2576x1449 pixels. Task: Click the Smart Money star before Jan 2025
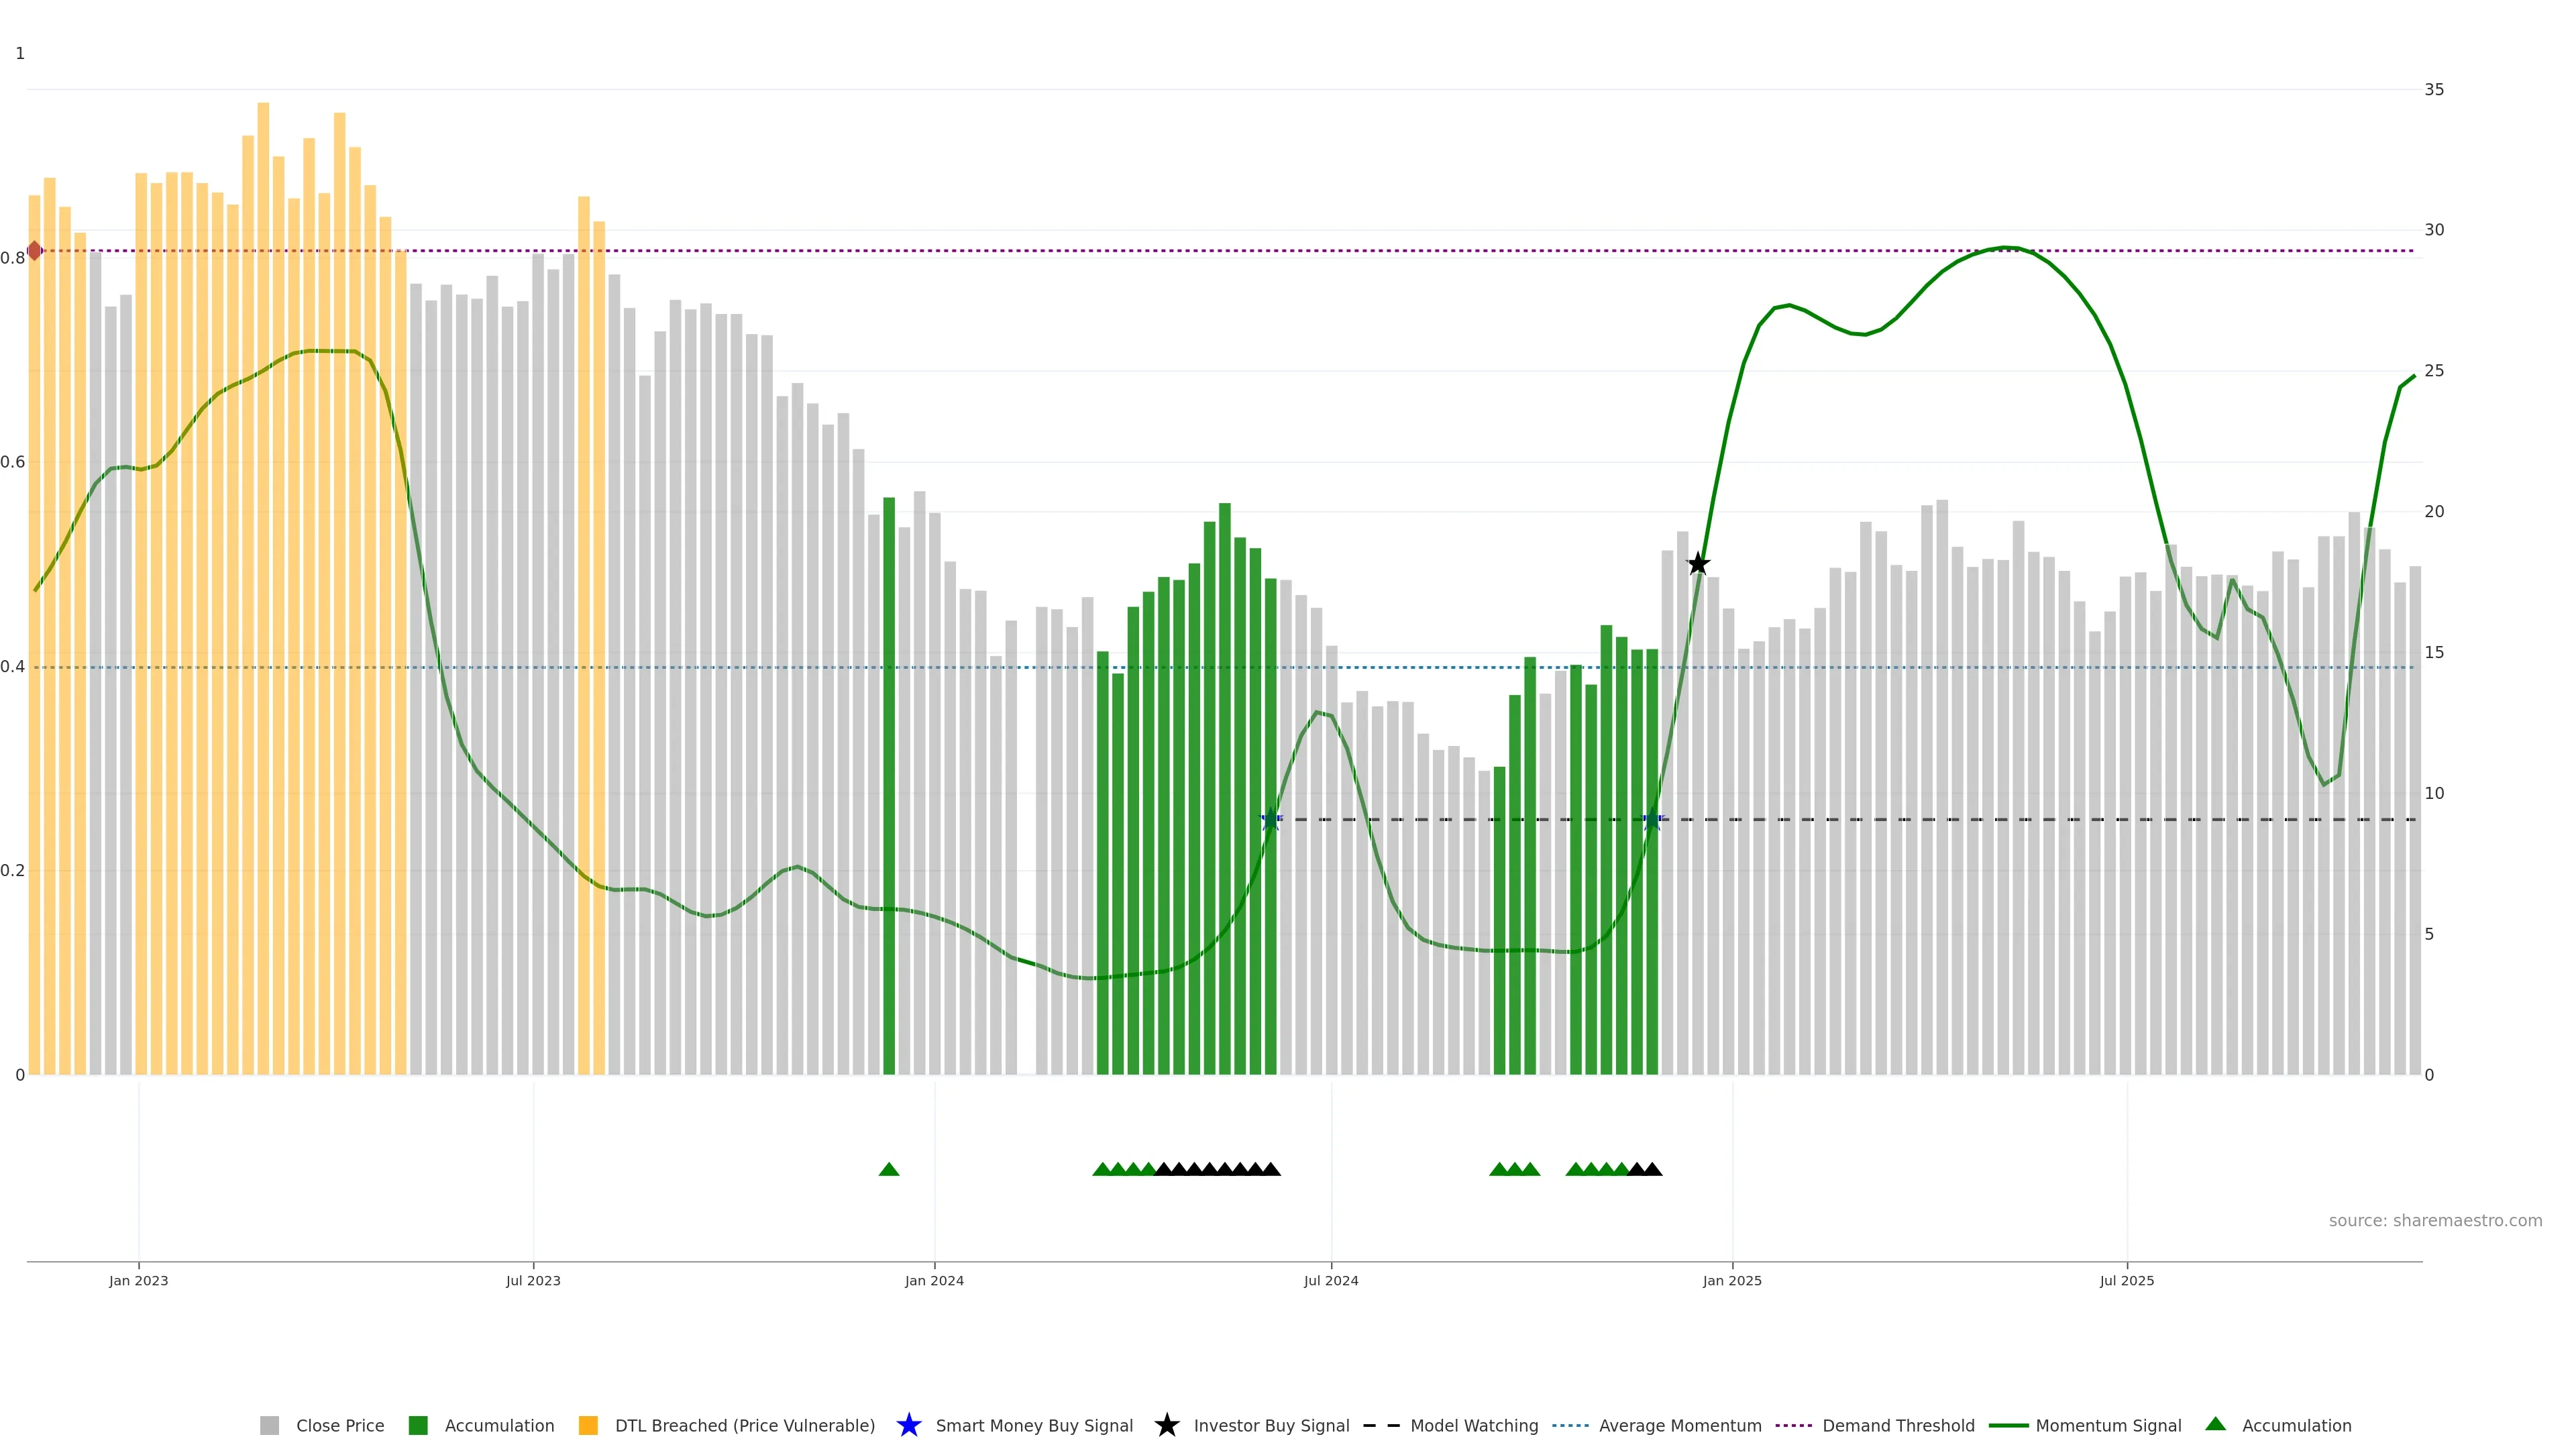(x=1652, y=820)
